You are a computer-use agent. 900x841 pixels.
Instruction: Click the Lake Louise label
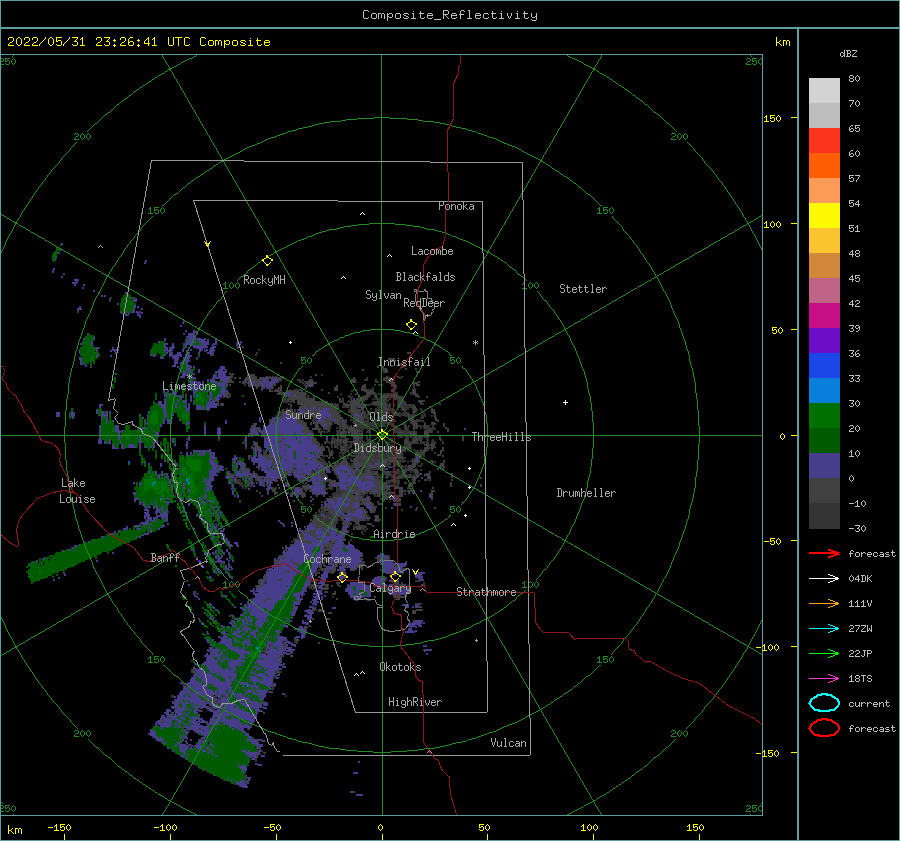point(77,491)
